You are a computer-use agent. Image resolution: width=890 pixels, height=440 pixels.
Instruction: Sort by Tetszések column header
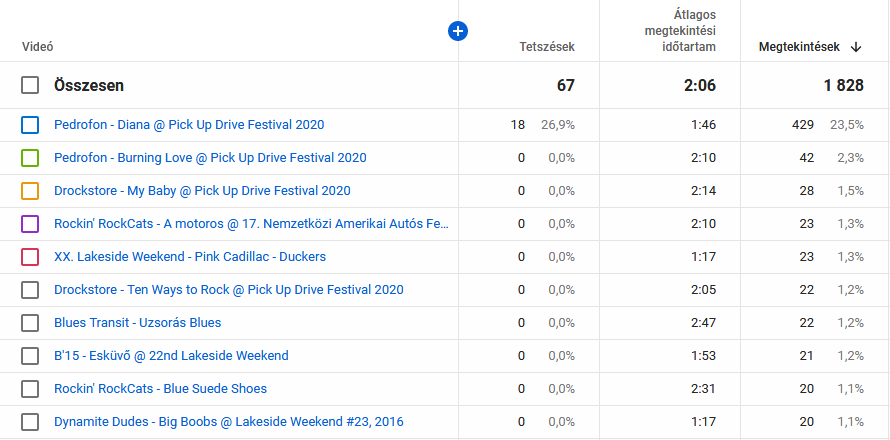tap(546, 47)
